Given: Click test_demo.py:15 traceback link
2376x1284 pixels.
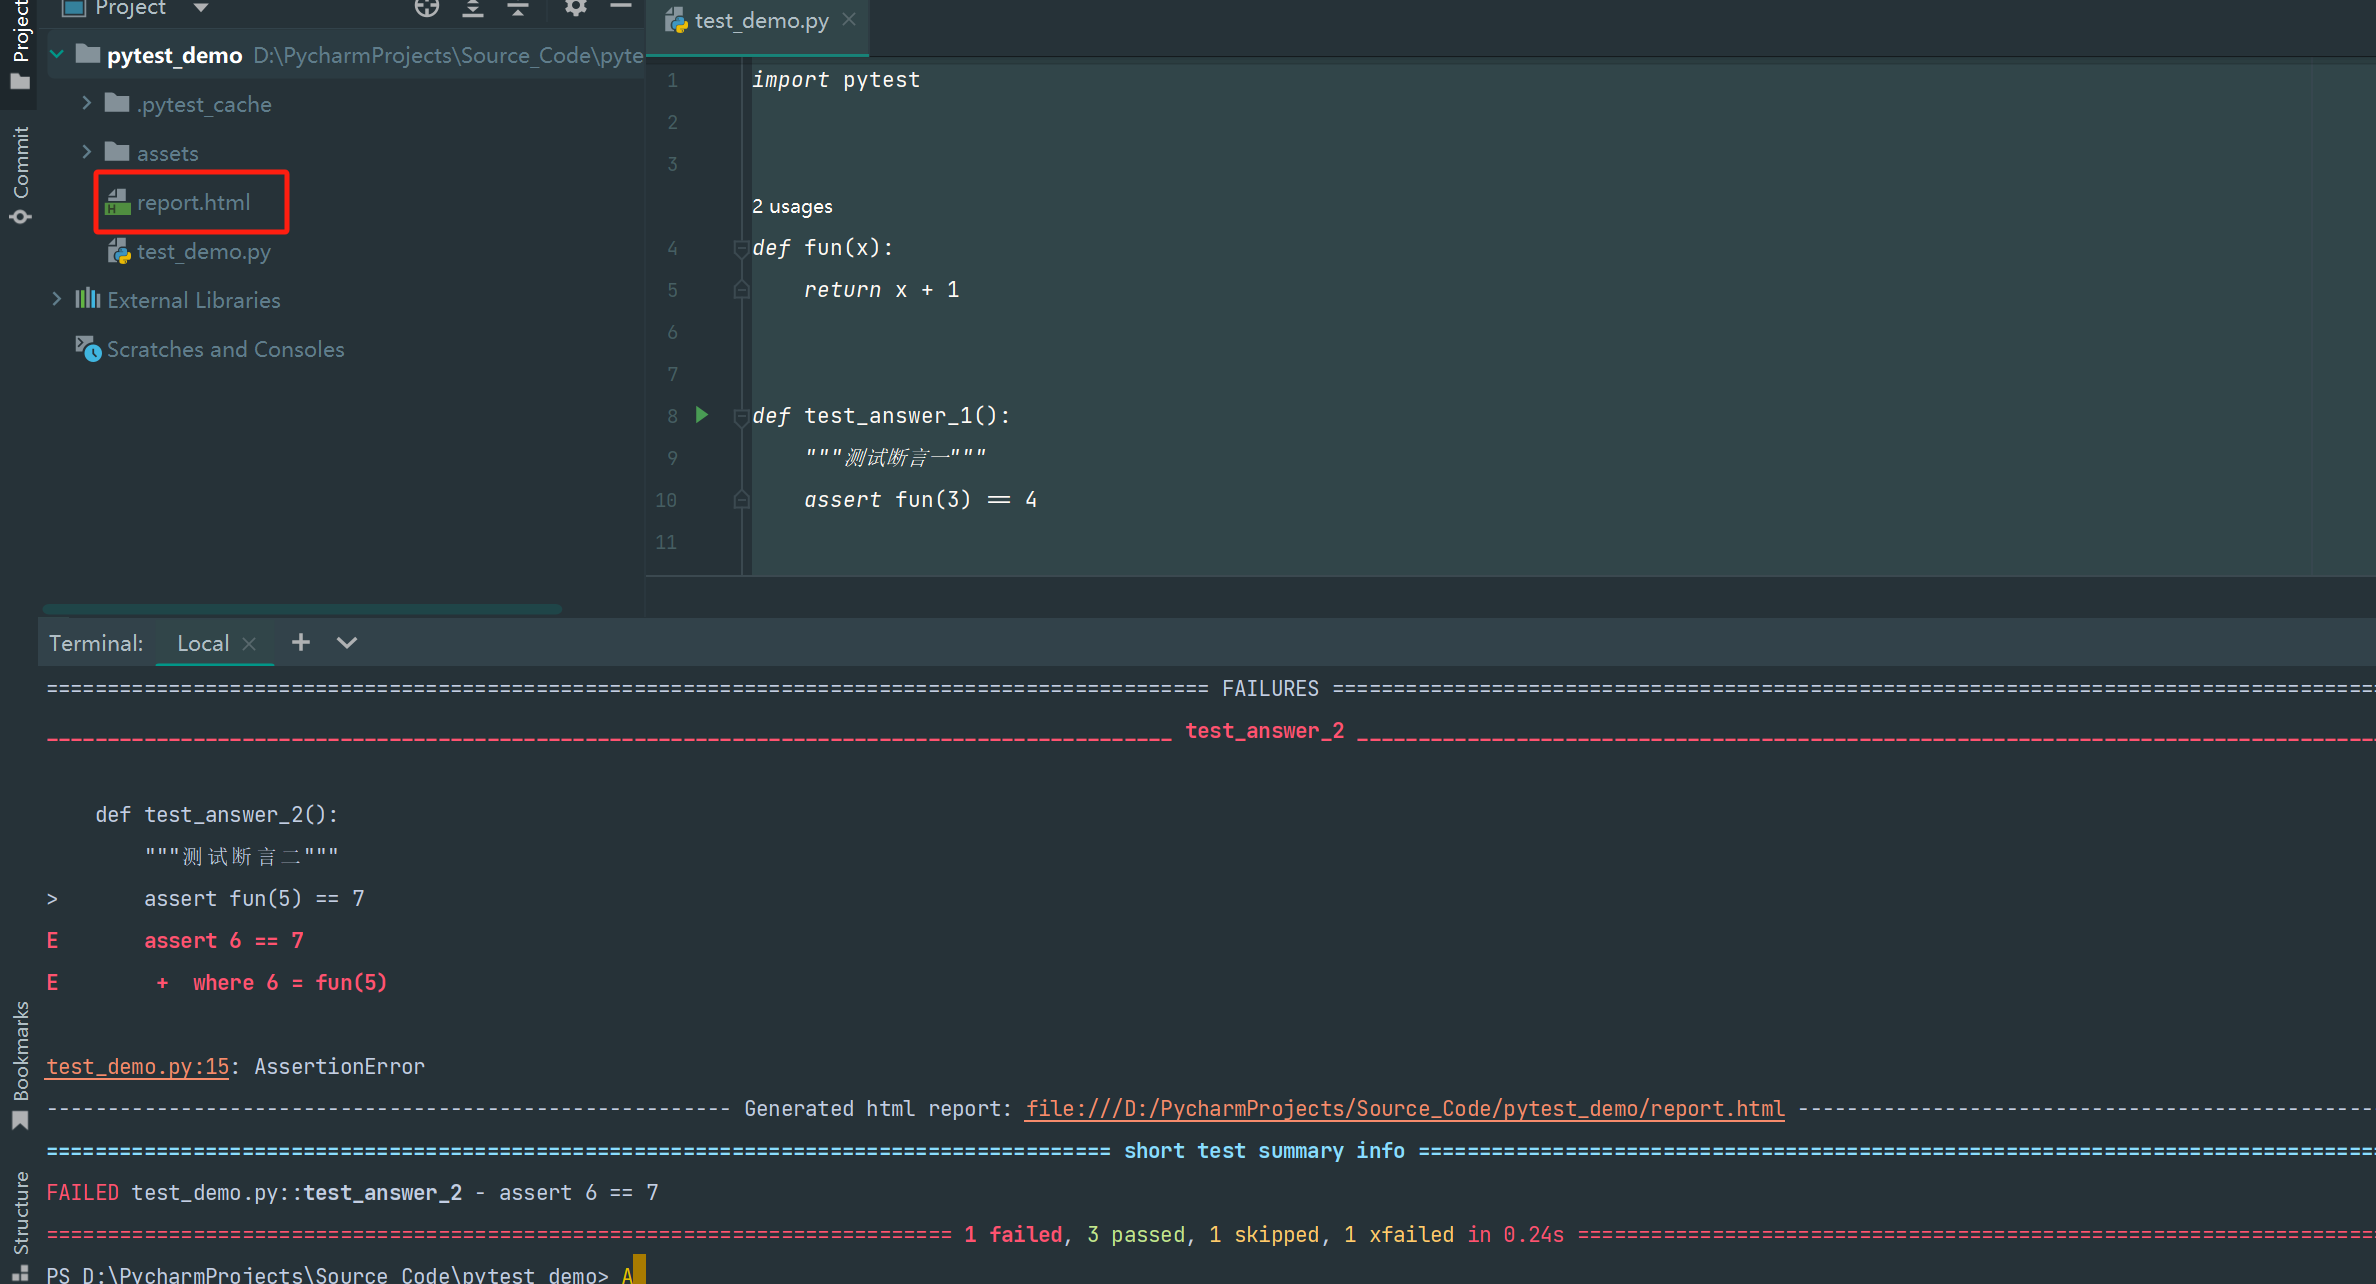Looking at the screenshot, I should (138, 1066).
